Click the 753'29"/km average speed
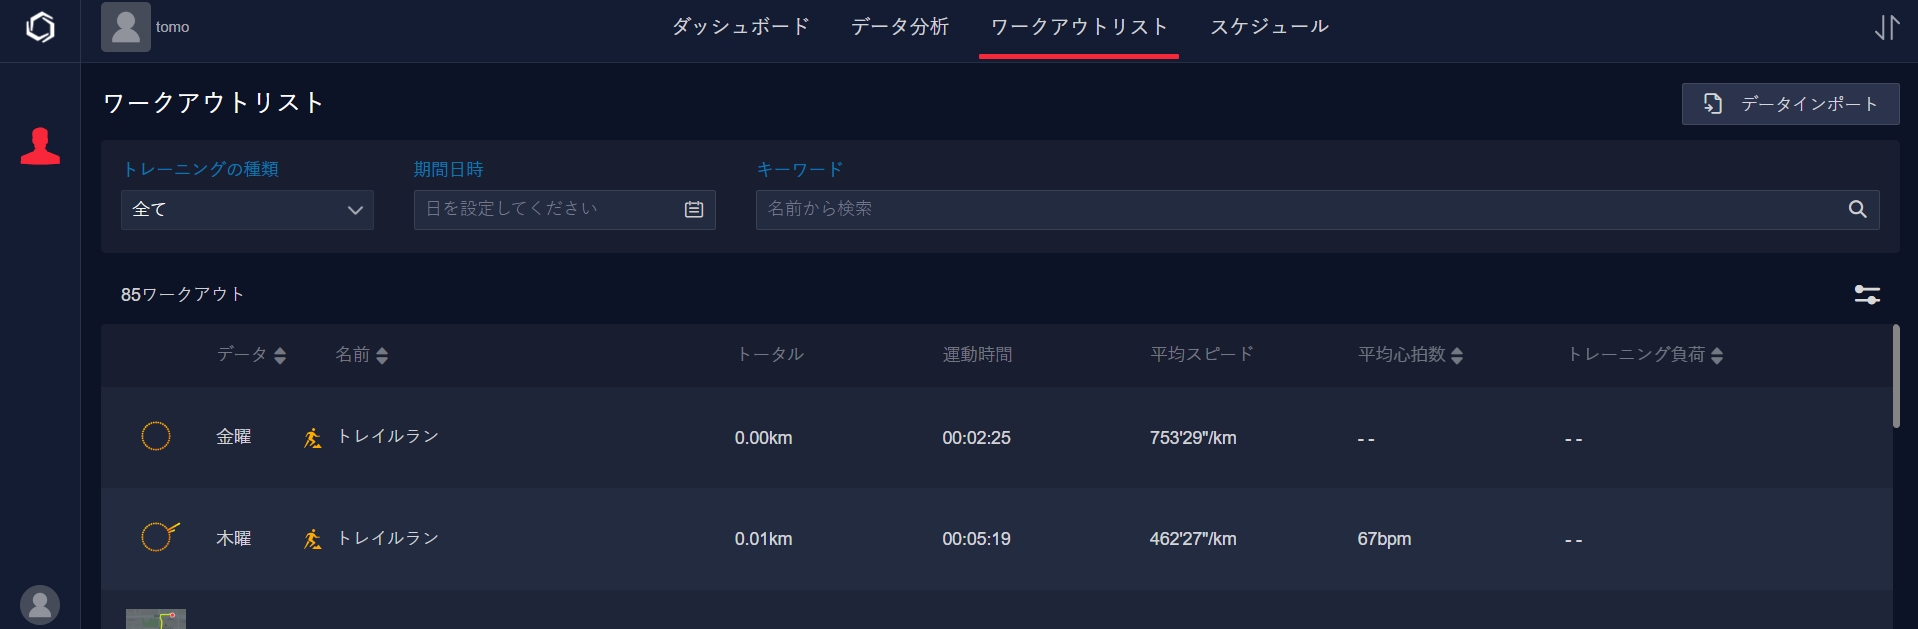 click(x=1193, y=438)
